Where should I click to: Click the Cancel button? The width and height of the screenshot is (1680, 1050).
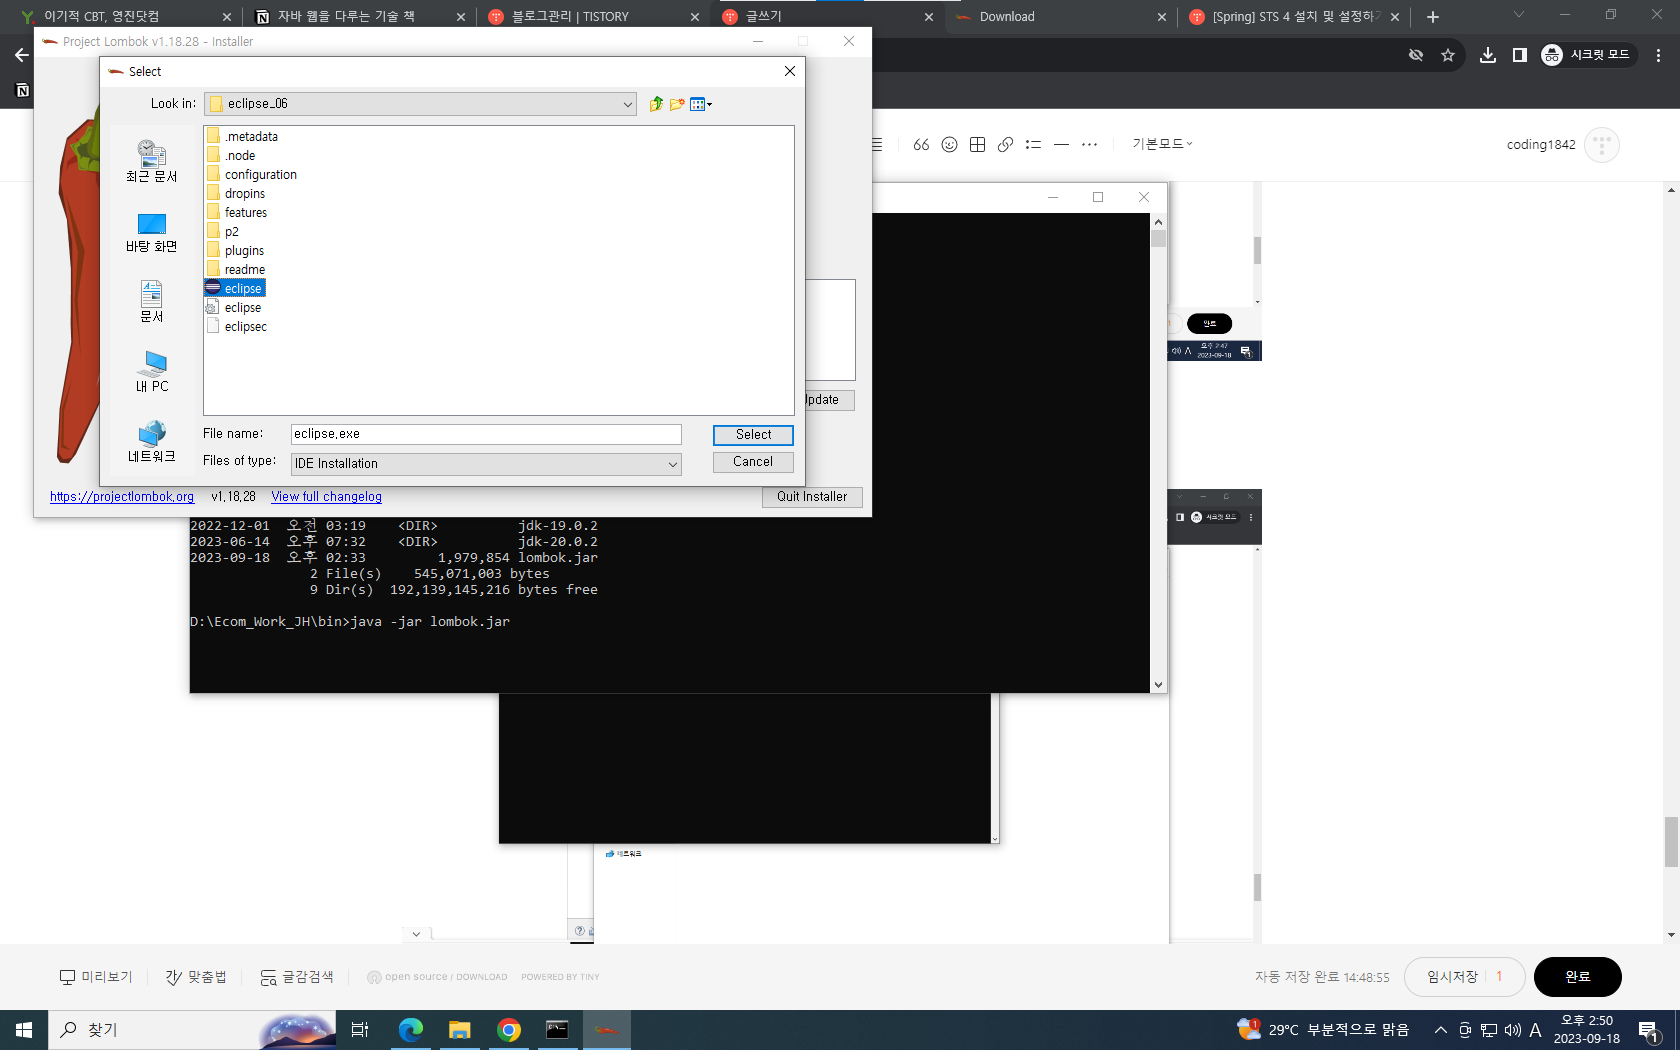[x=753, y=462]
